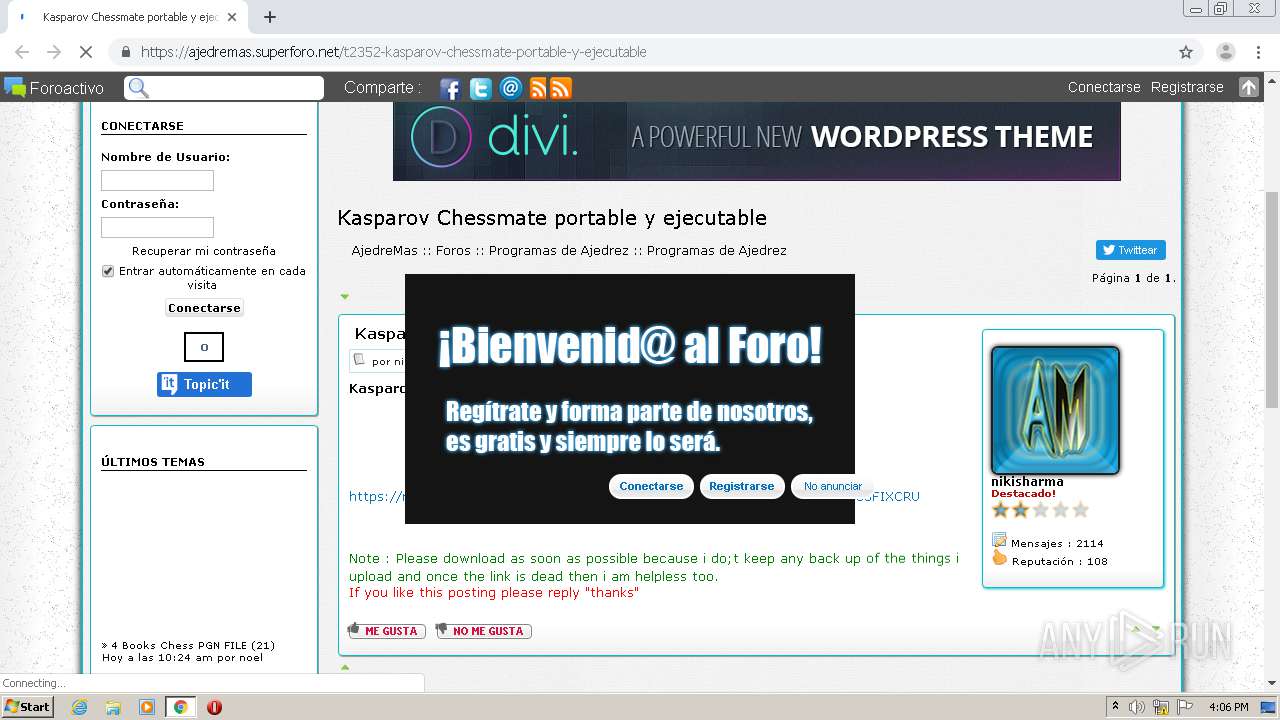This screenshot has width=1280, height=720.
Task: Click green down arrow above the post
Action: click(345, 296)
